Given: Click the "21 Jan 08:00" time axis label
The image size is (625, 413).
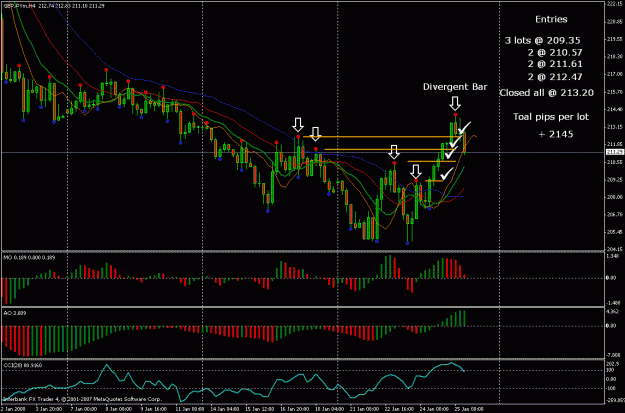Looking at the screenshot, I should pyautogui.click(x=365, y=409).
